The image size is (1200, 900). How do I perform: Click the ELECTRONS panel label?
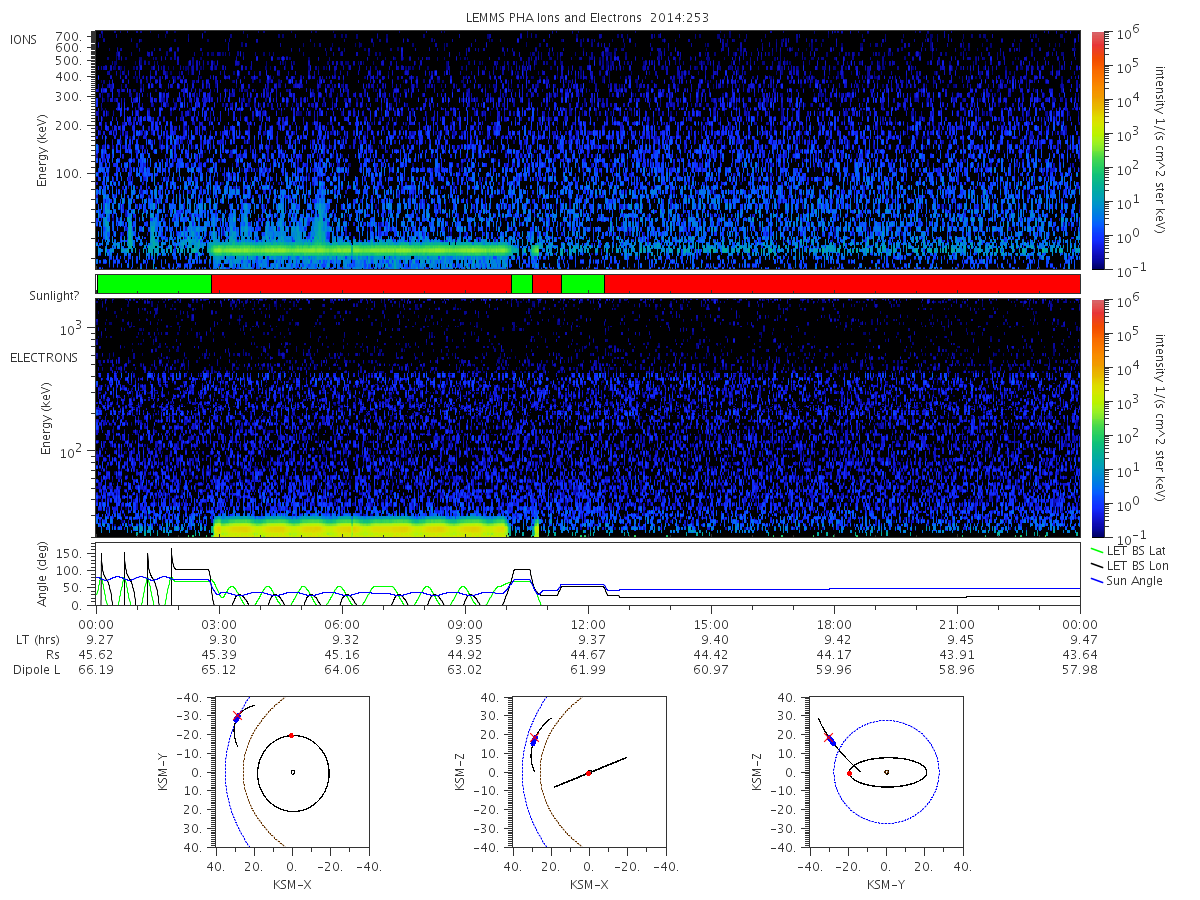point(44,357)
